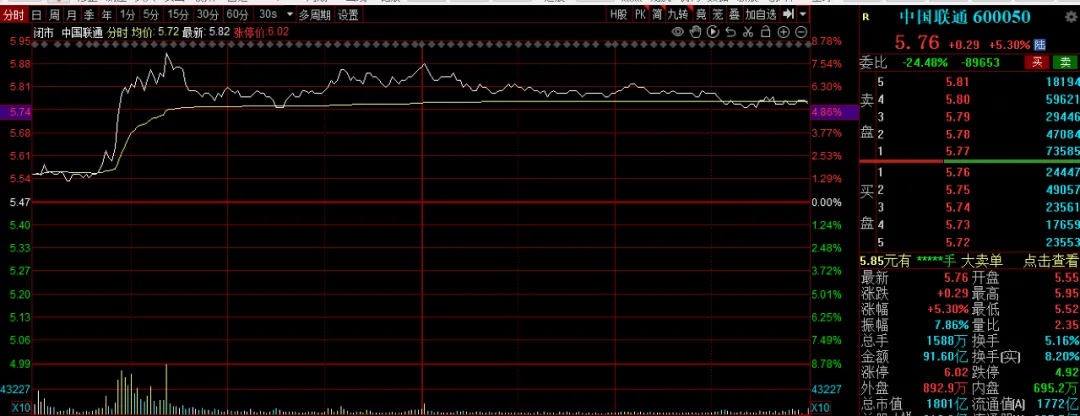Start replay with the circular play icon
This screenshot has height=416, width=1080.
click(x=713, y=32)
